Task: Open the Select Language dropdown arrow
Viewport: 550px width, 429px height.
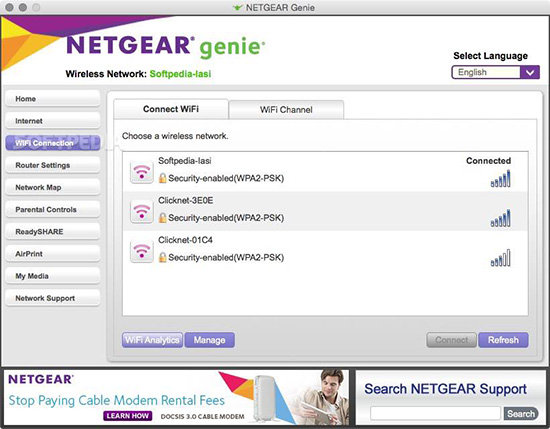Action: pyautogui.click(x=530, y=72)
